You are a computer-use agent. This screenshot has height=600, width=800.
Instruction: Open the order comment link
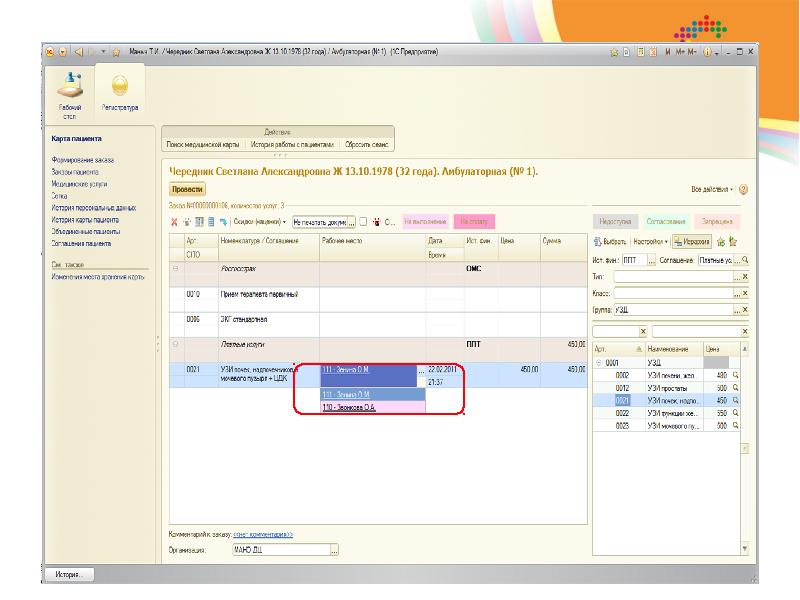click(263, 534)
